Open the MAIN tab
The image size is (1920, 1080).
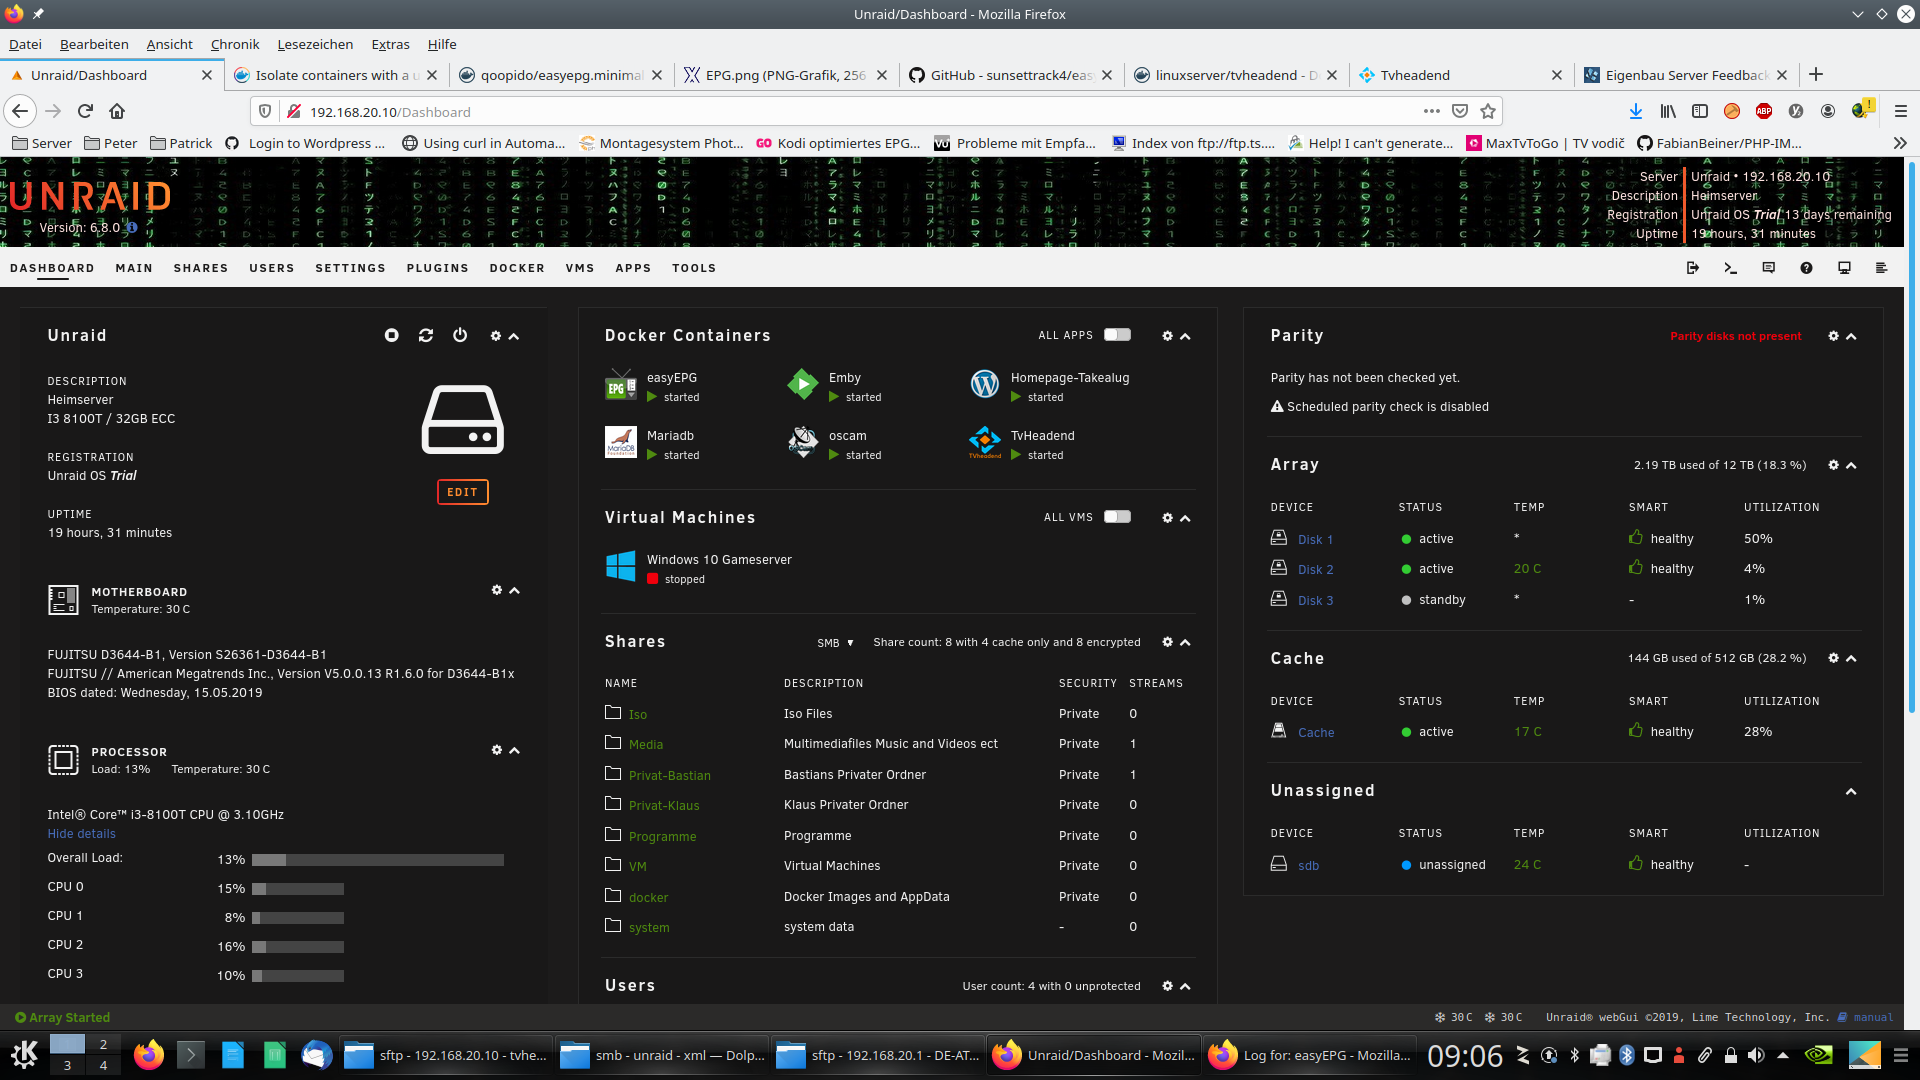pyautogui.click(x=134, y=268)
